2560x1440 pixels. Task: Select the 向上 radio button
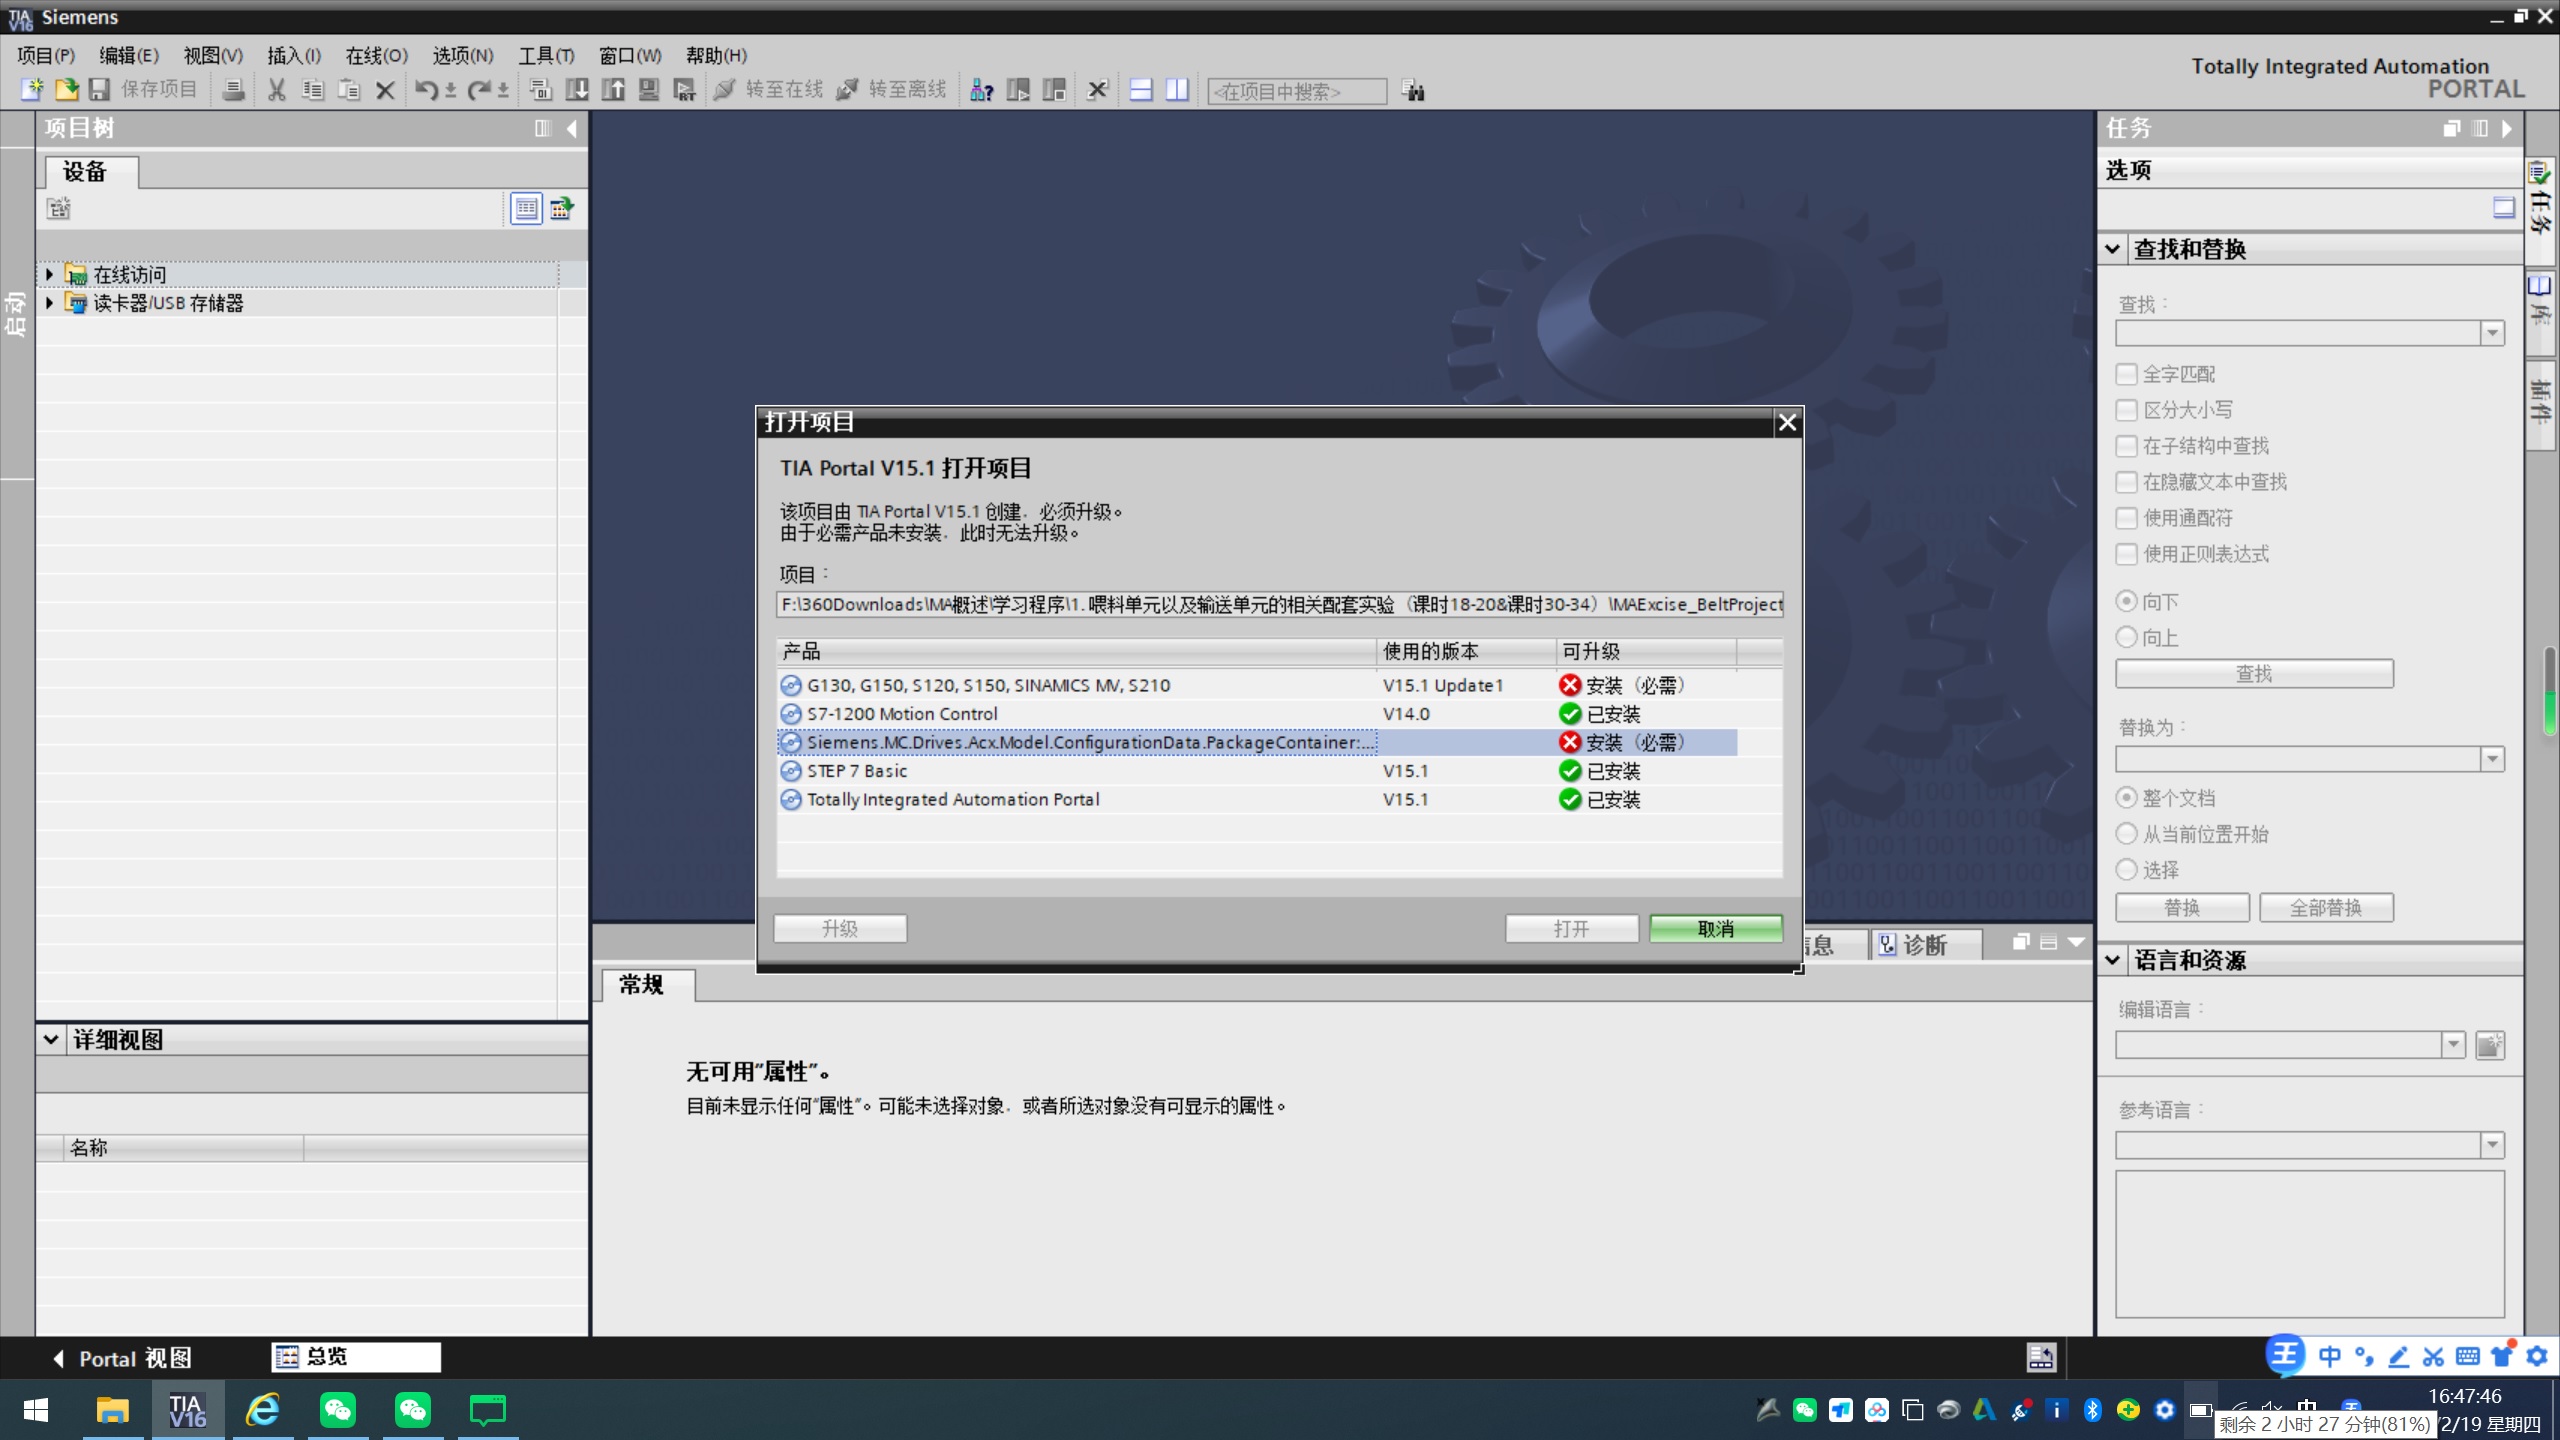(2127, 638)
